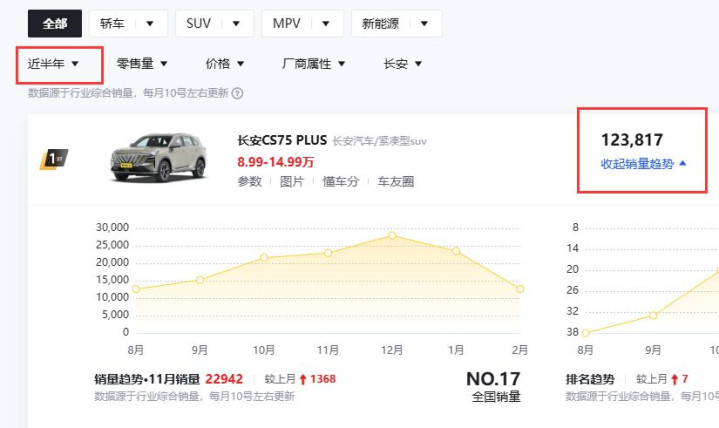Click the data source help question icon
This screenshot has width=719, height=428.
(x=237, y=94)
